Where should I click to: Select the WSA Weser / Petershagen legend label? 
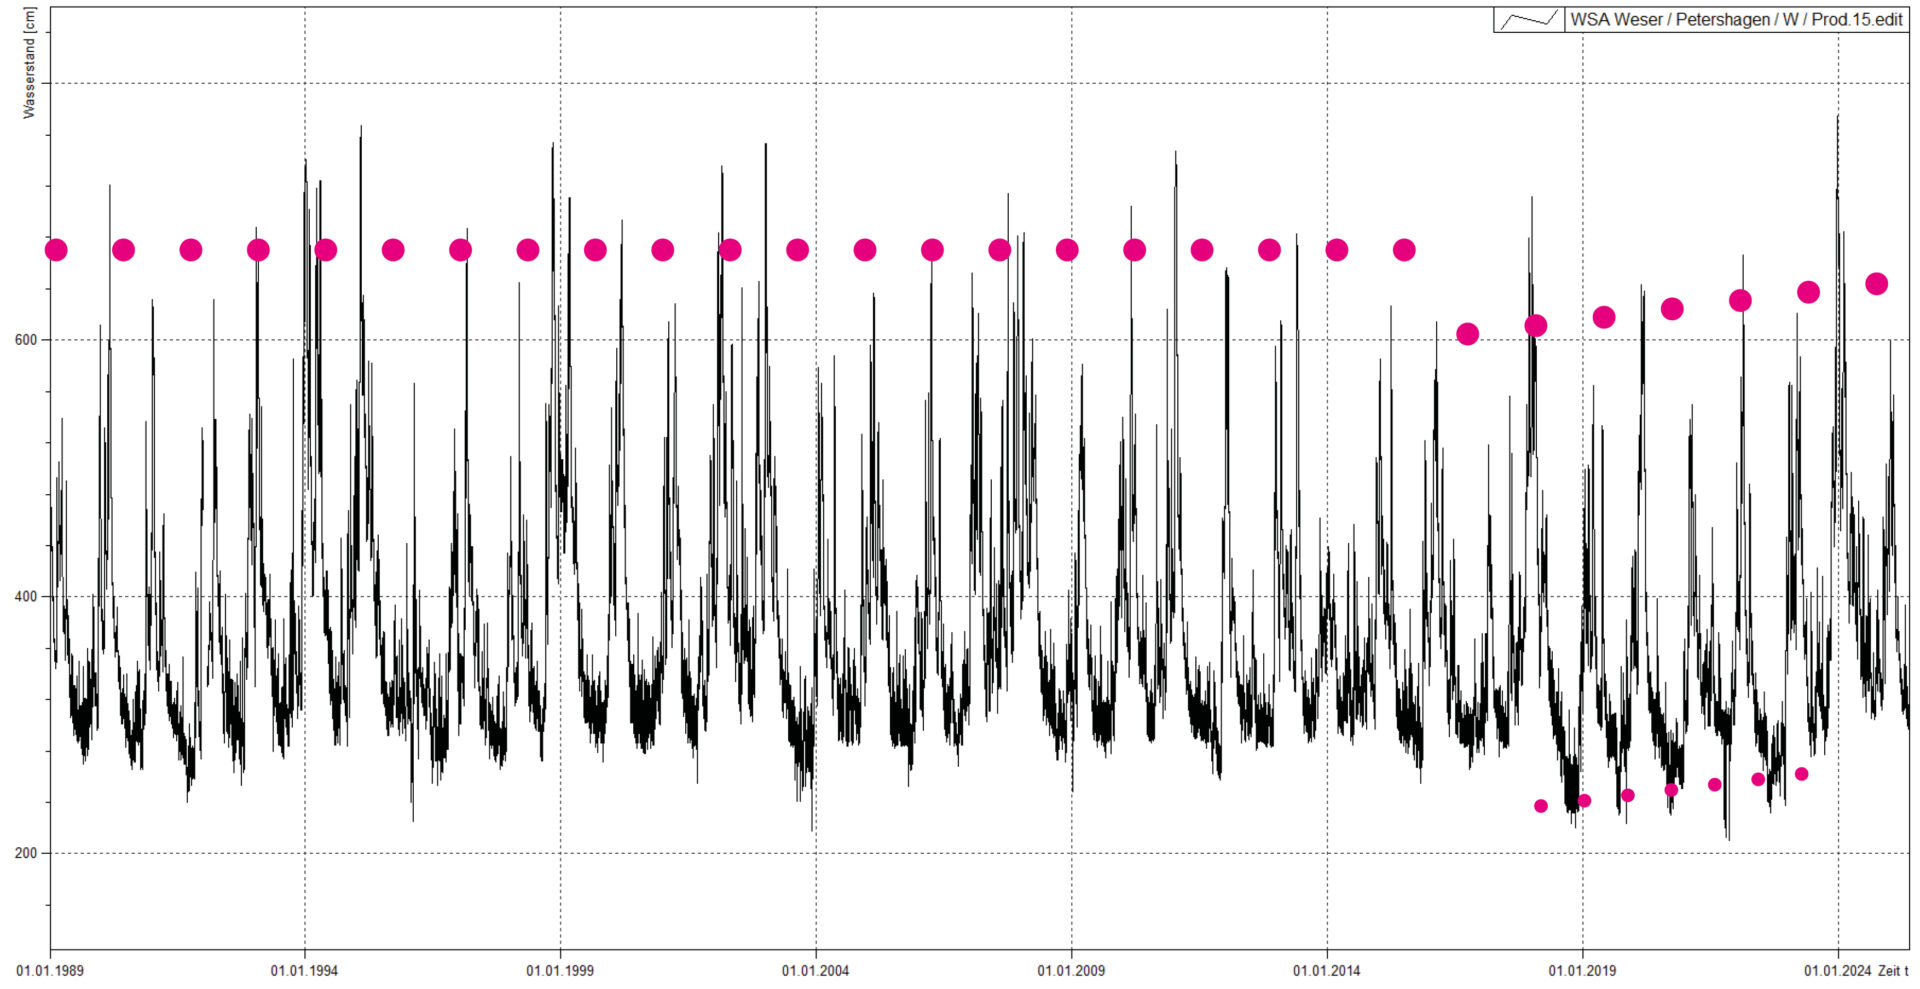1735,20
